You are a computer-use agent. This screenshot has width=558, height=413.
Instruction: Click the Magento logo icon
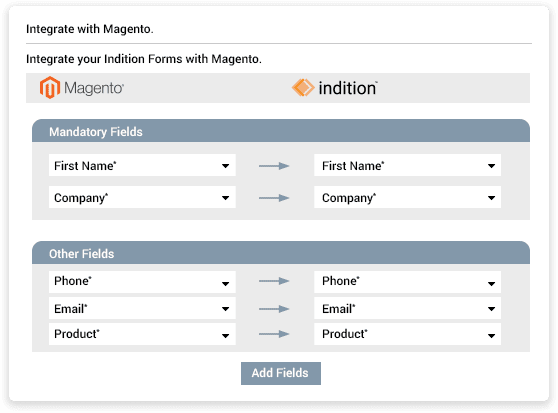49,88
